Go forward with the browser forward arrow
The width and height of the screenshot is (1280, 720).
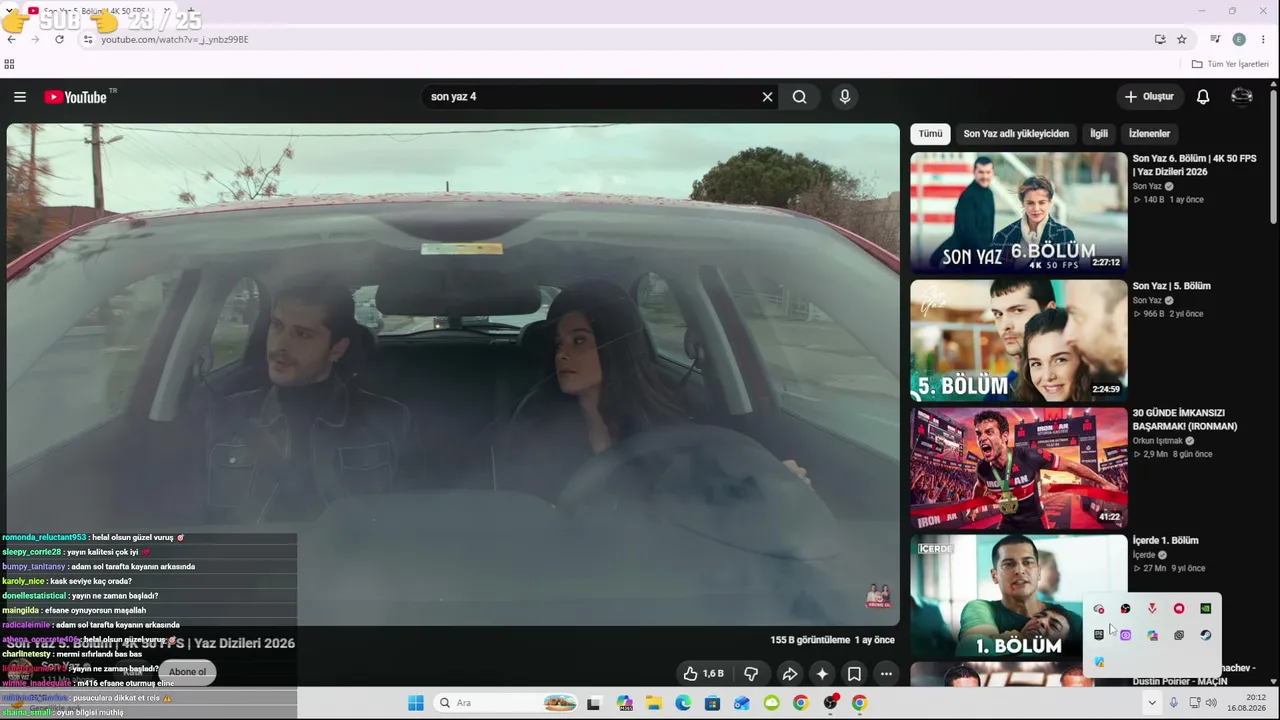[35, 39]
